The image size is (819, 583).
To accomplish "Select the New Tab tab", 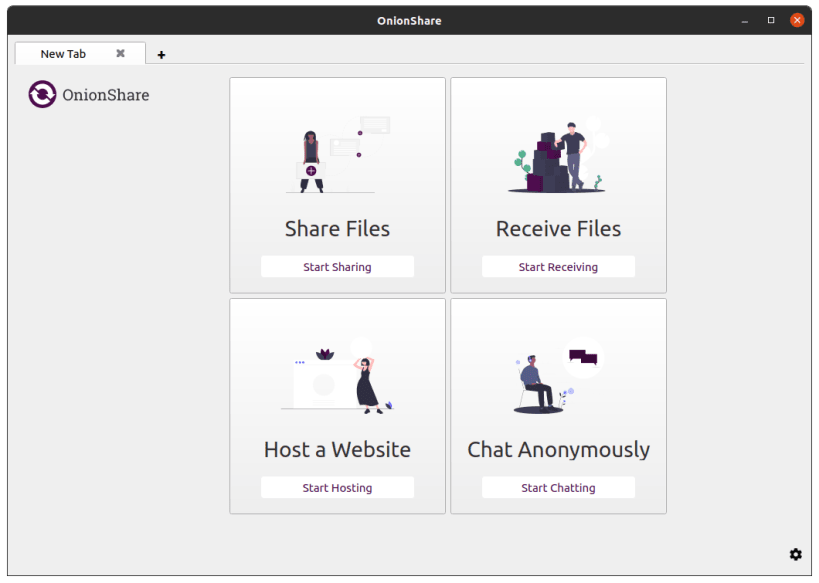I will coord(80,53).
